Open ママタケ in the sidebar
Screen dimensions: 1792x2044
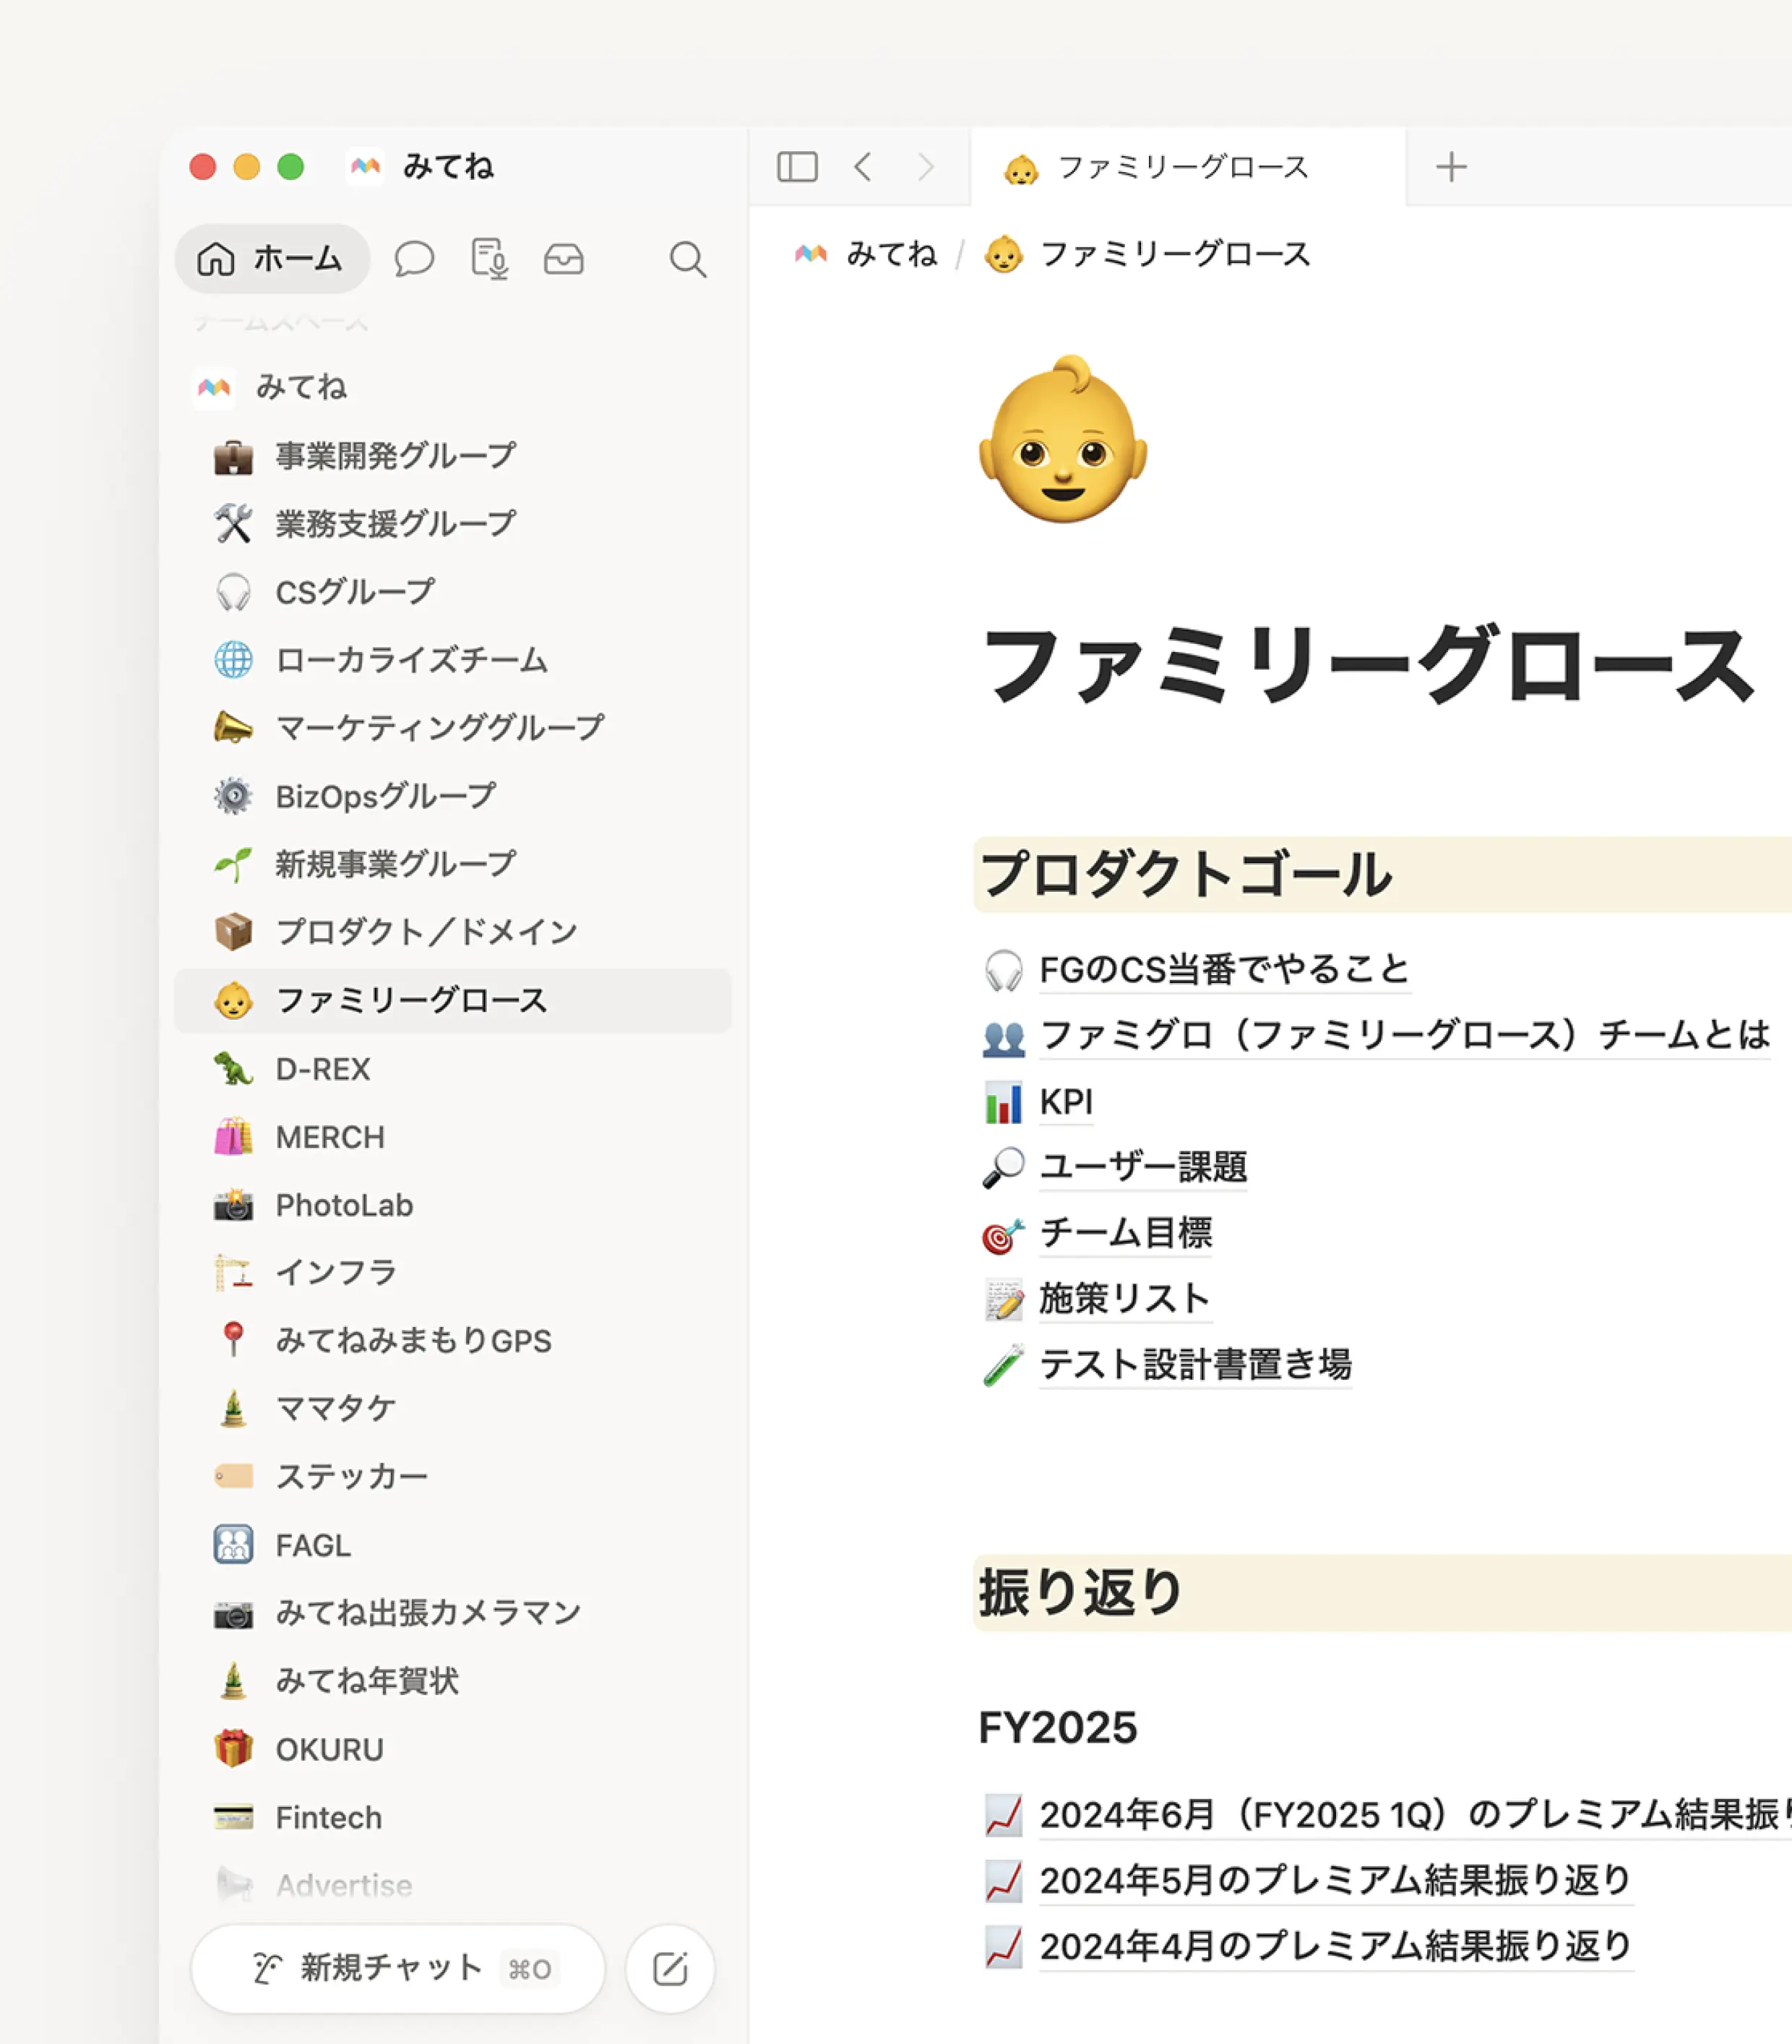click(452, 1408)
